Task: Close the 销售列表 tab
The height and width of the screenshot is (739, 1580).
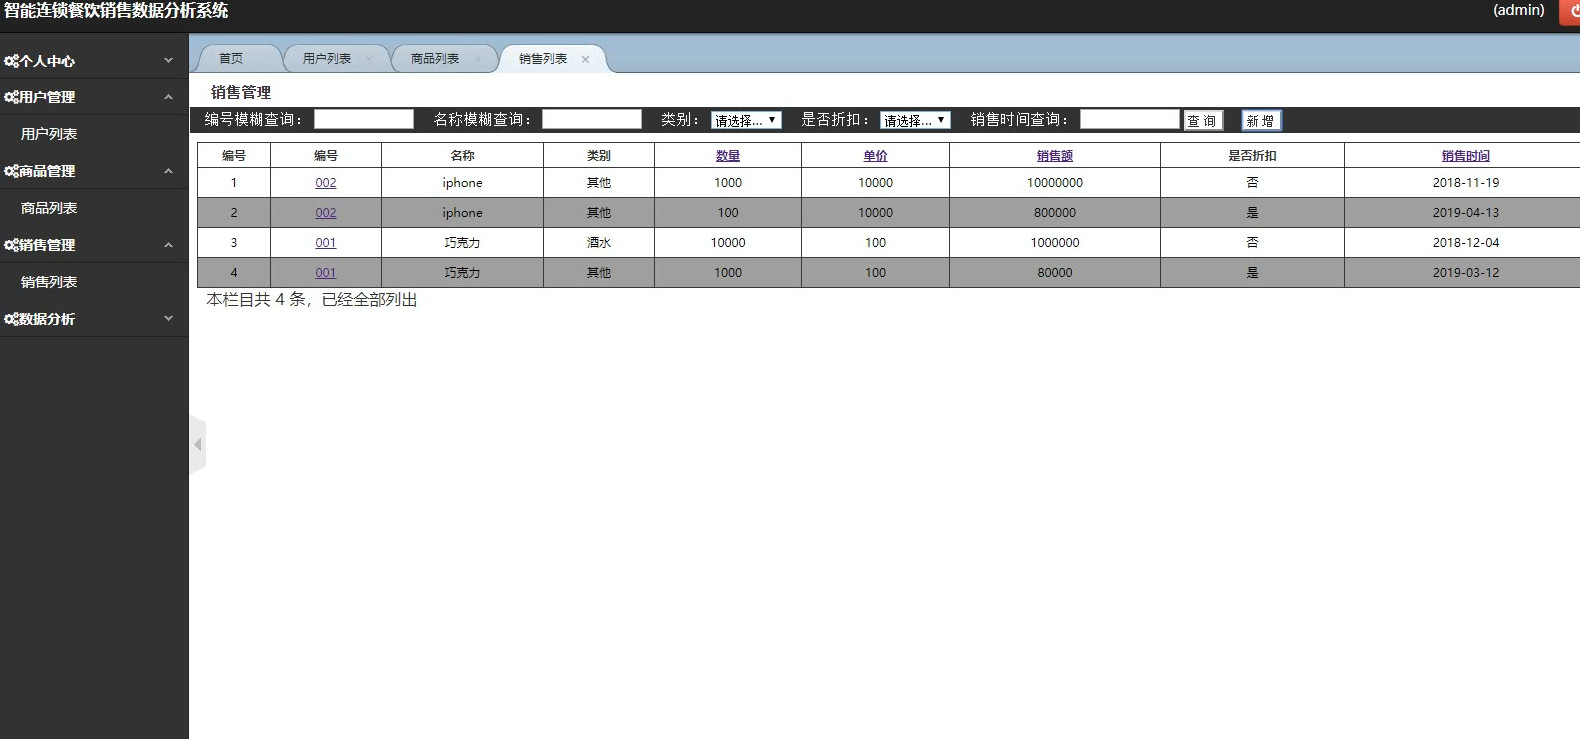Action: point(585,59)
